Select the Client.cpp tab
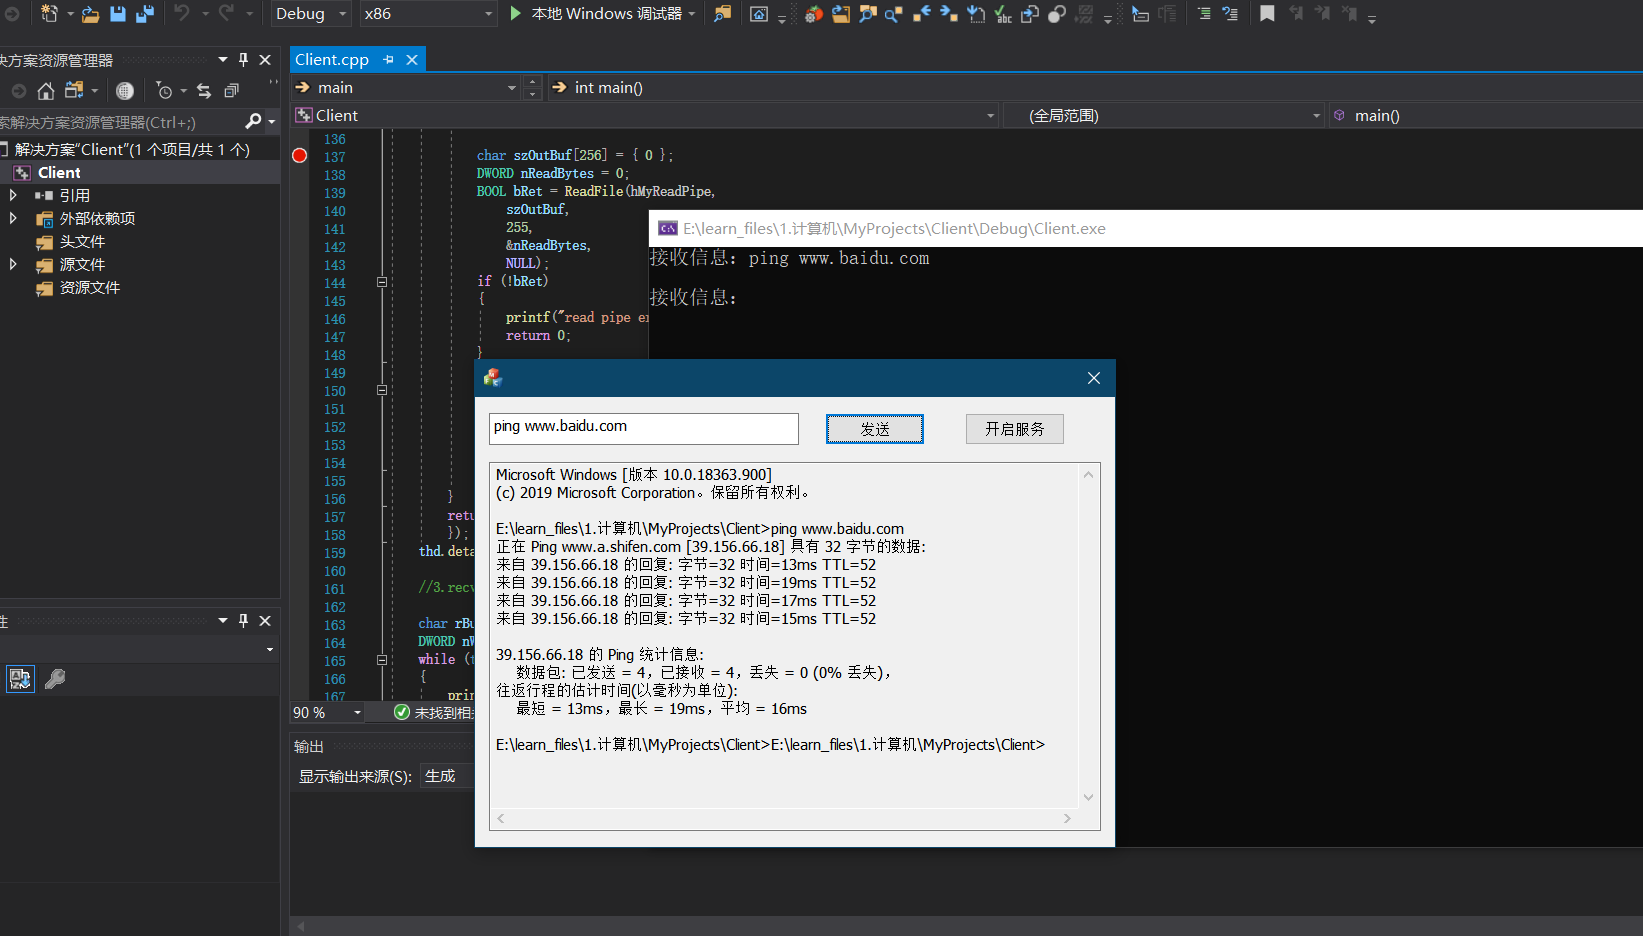Viewport: 1643px width, 936px height. [332, 60]
